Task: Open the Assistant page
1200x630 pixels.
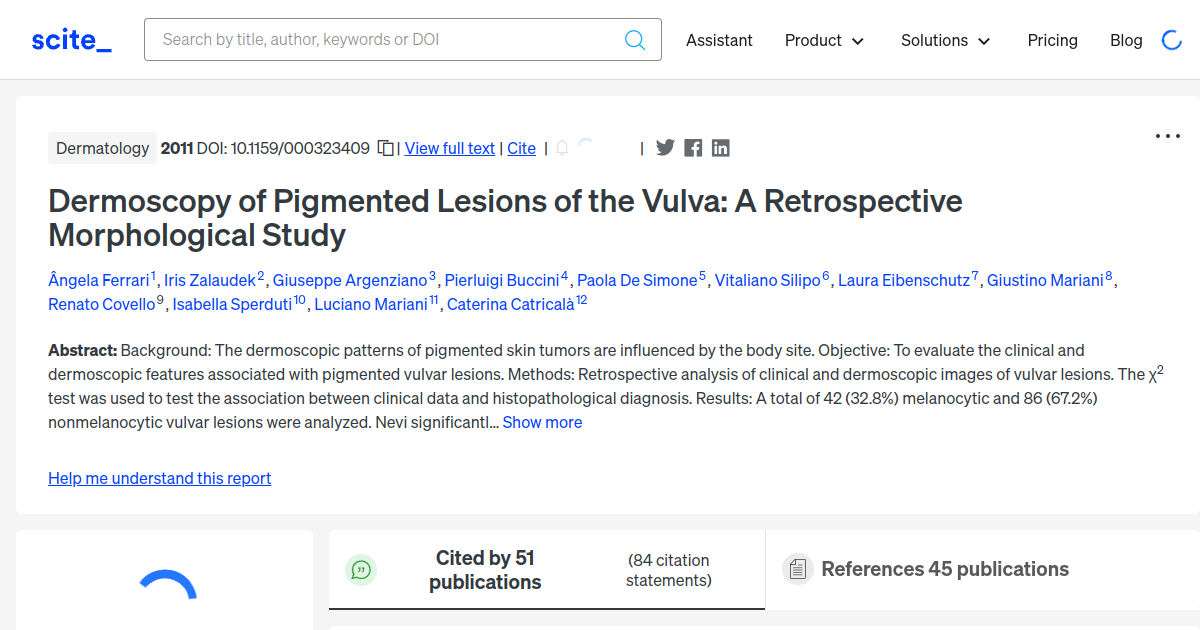Action: (719, 40)
